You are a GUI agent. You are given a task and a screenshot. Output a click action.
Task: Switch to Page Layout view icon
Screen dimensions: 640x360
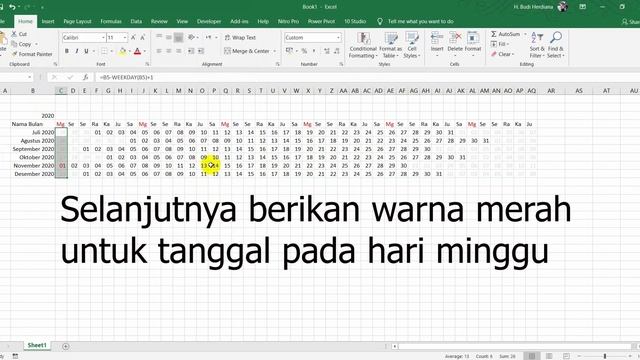click(549, 356)
